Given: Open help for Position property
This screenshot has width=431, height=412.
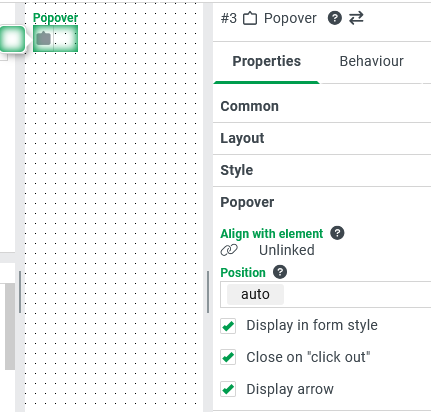Looking at the screenshot, I should (x=280, y=272).
